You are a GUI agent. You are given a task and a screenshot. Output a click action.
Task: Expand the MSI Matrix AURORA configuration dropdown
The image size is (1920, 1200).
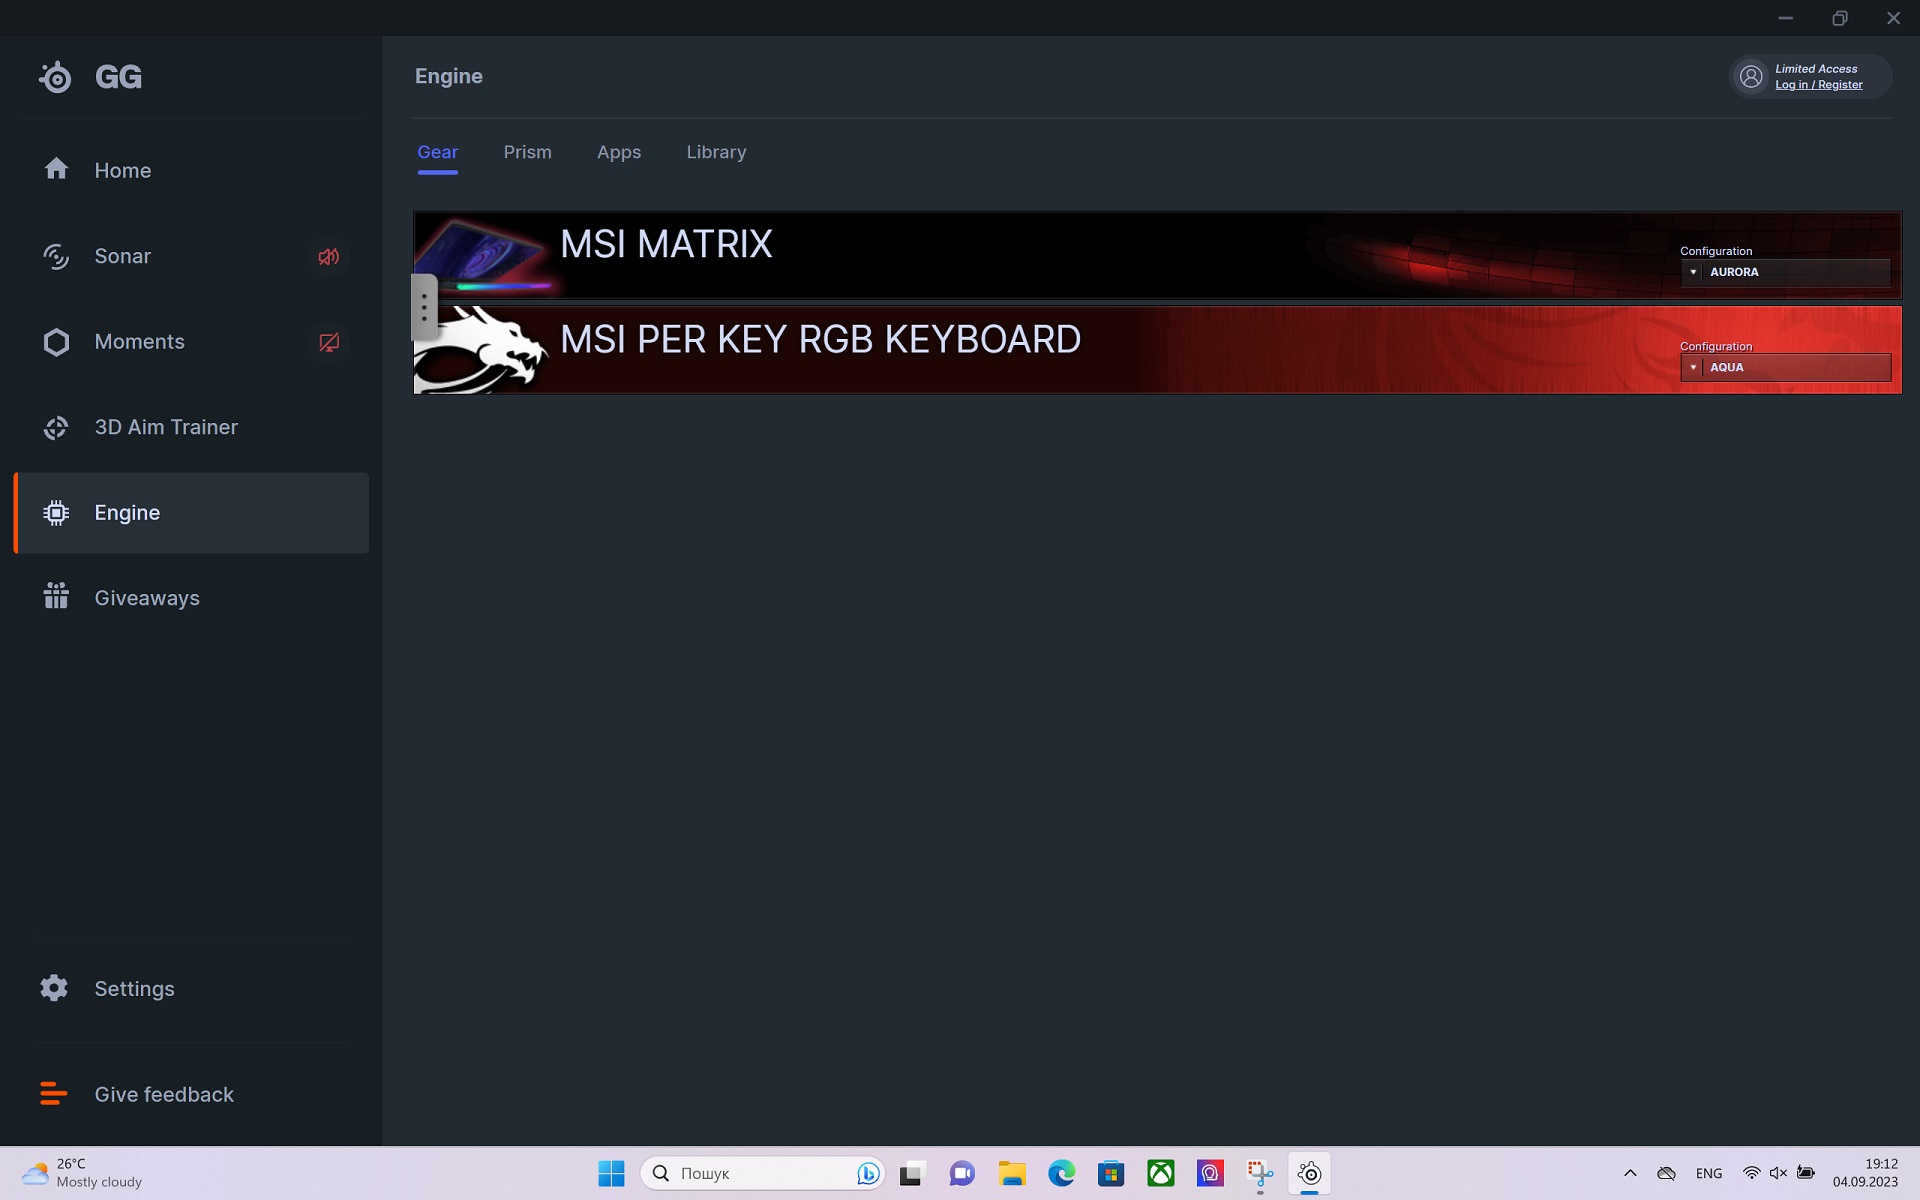point(1786,272)
